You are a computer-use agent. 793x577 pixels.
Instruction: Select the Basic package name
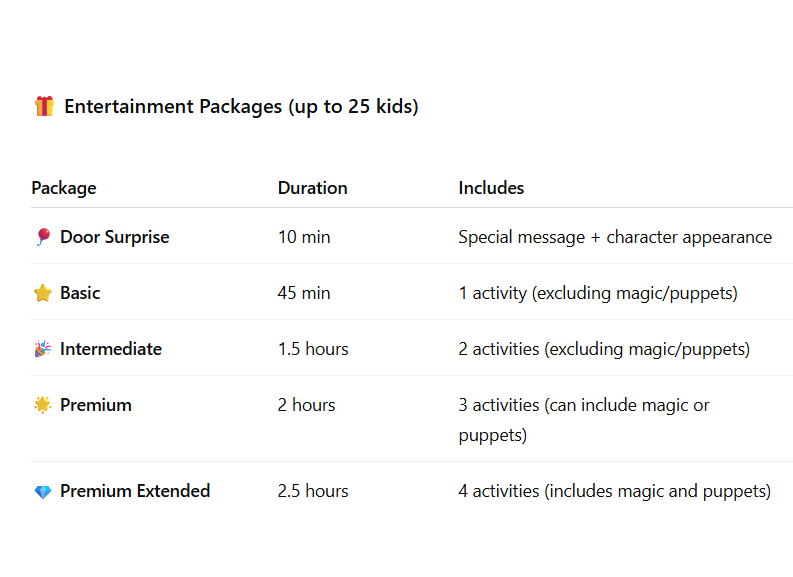(80, 293)
